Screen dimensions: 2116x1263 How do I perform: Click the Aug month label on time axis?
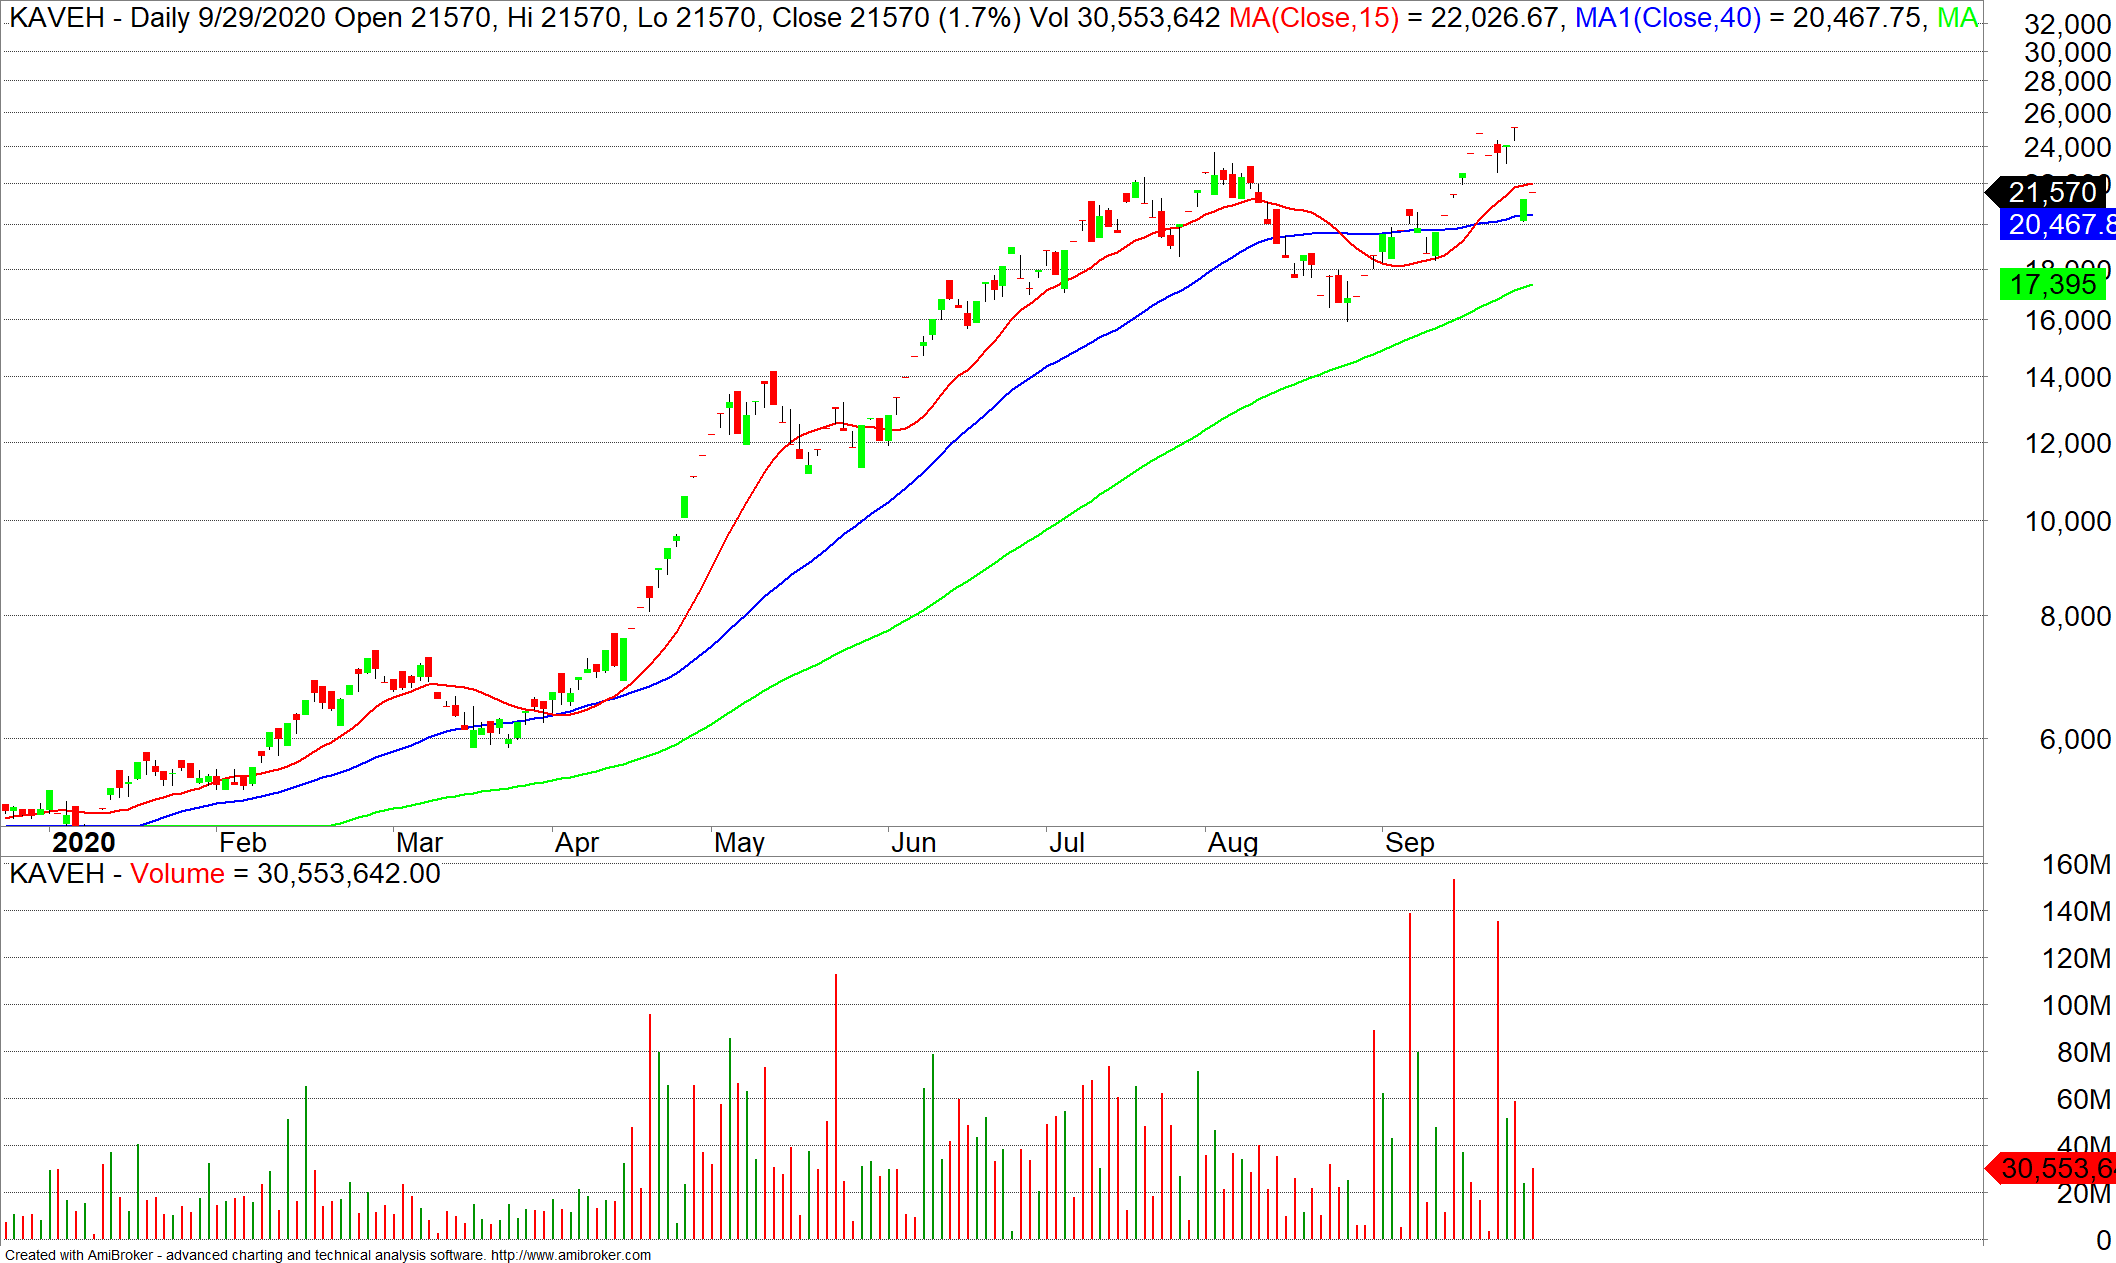pos(1232,842)
